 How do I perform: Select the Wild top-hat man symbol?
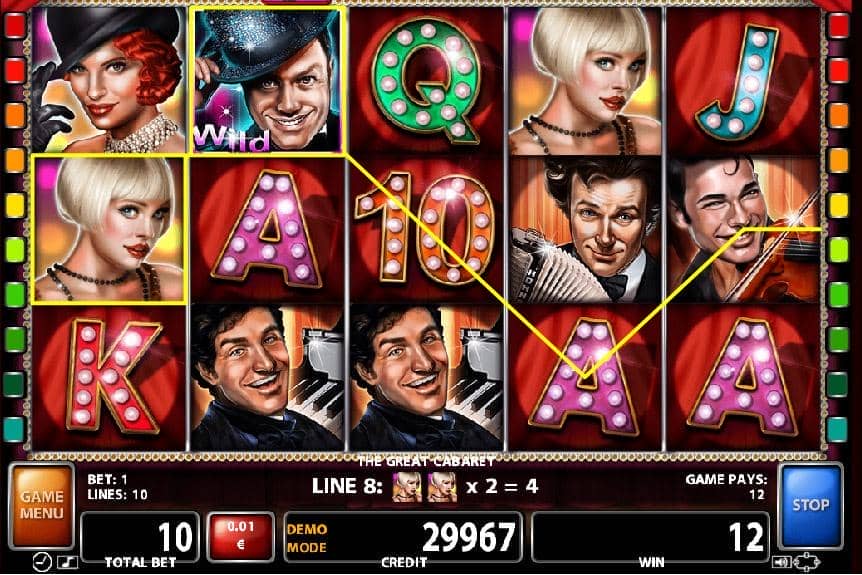tap(267, 80)
